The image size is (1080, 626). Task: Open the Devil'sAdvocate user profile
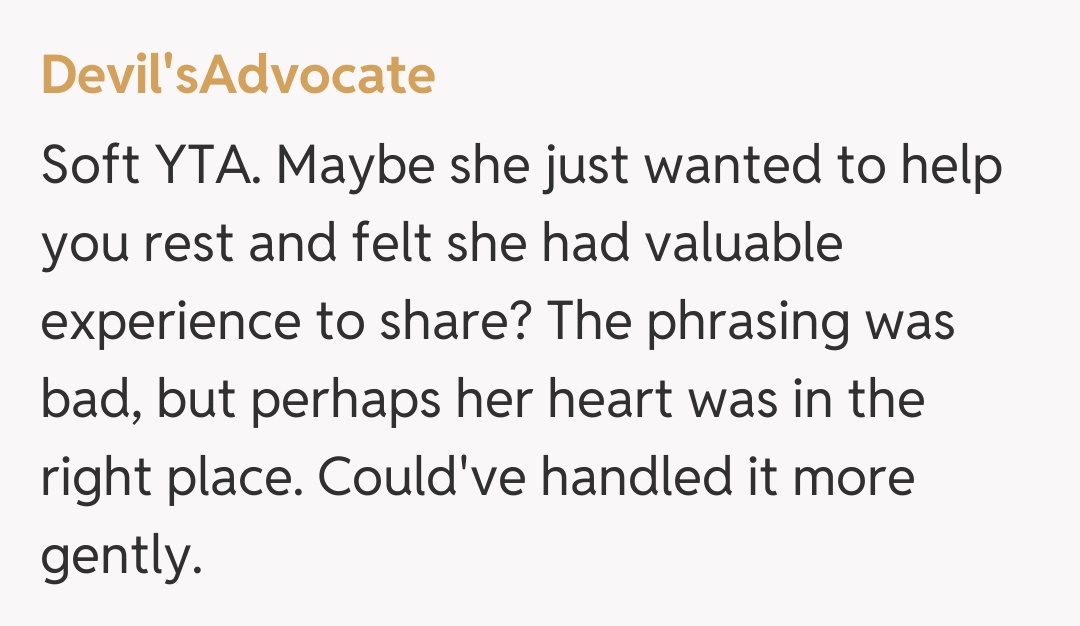[x=238, y=76]
